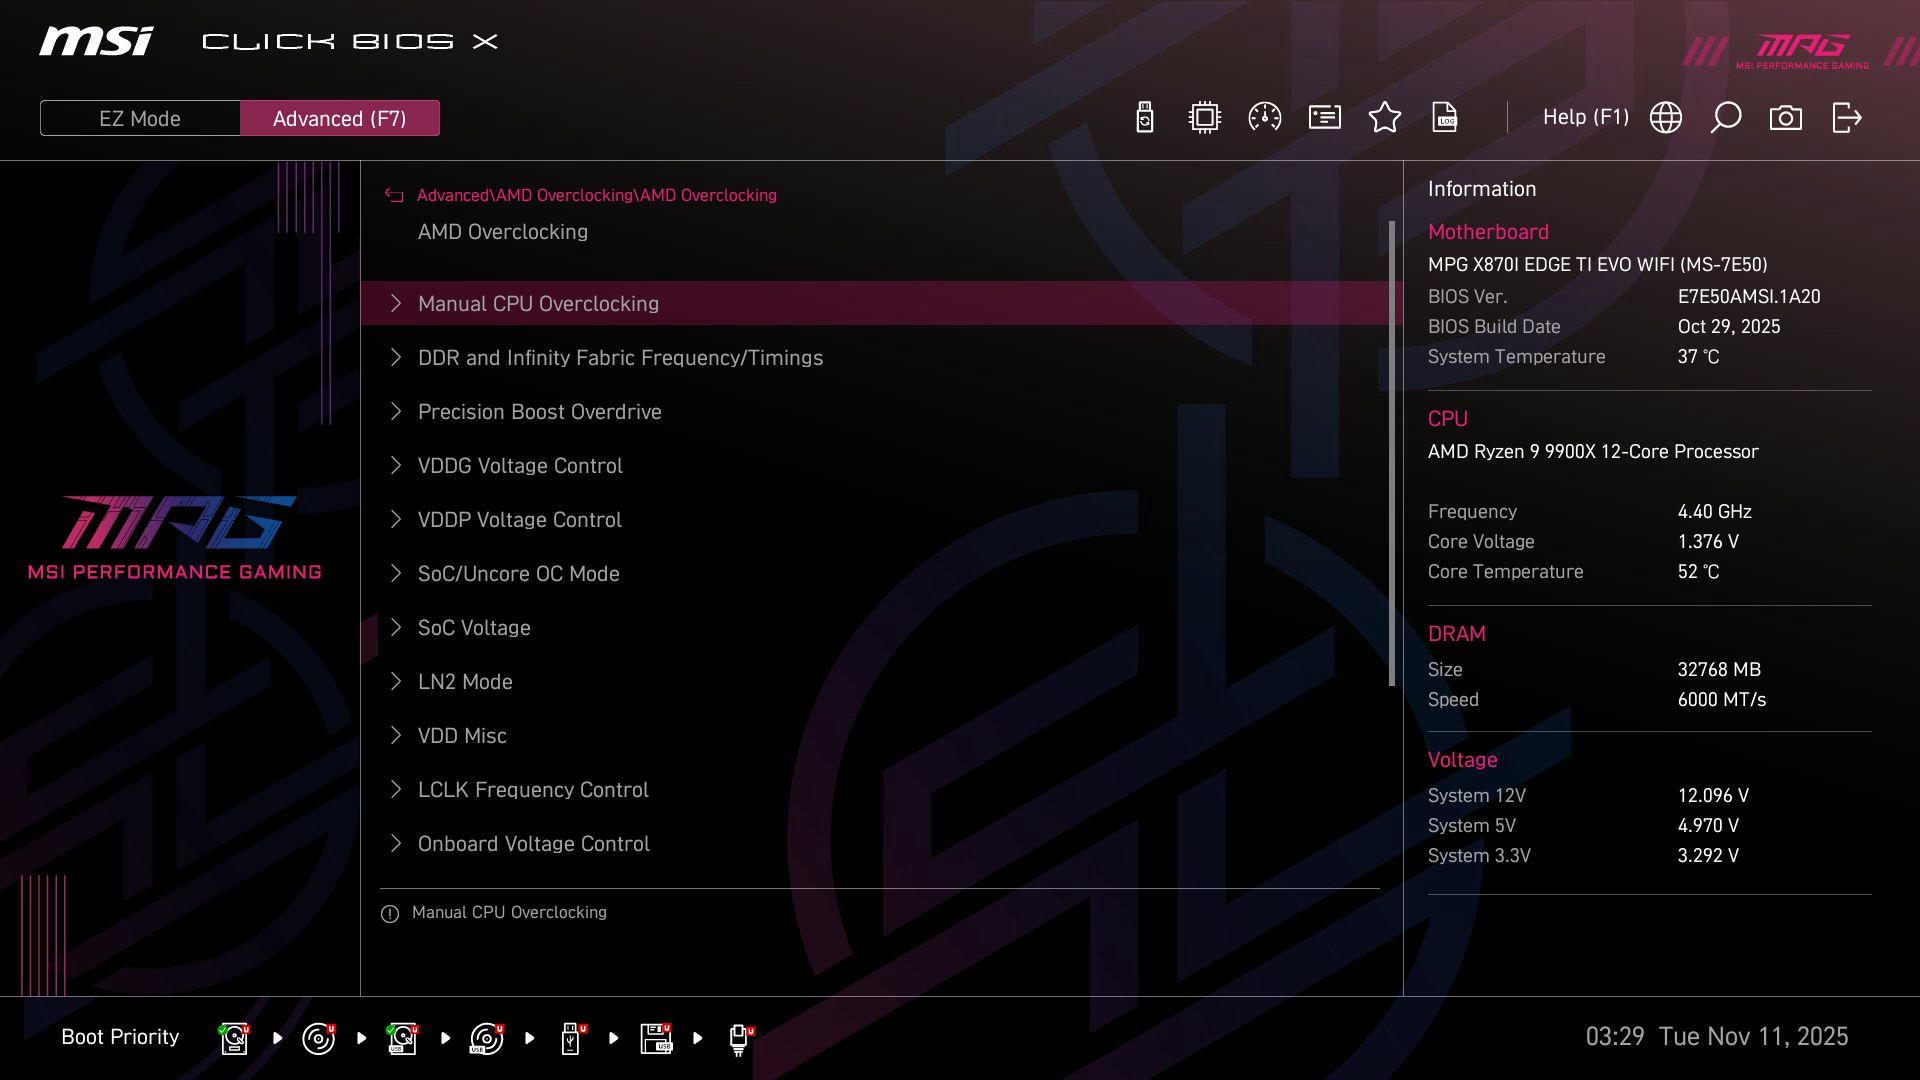This screenshot has width=1920, height=1080.
Task: Take a screenshot using the camera icon
Action: (x=1786, y=117)
